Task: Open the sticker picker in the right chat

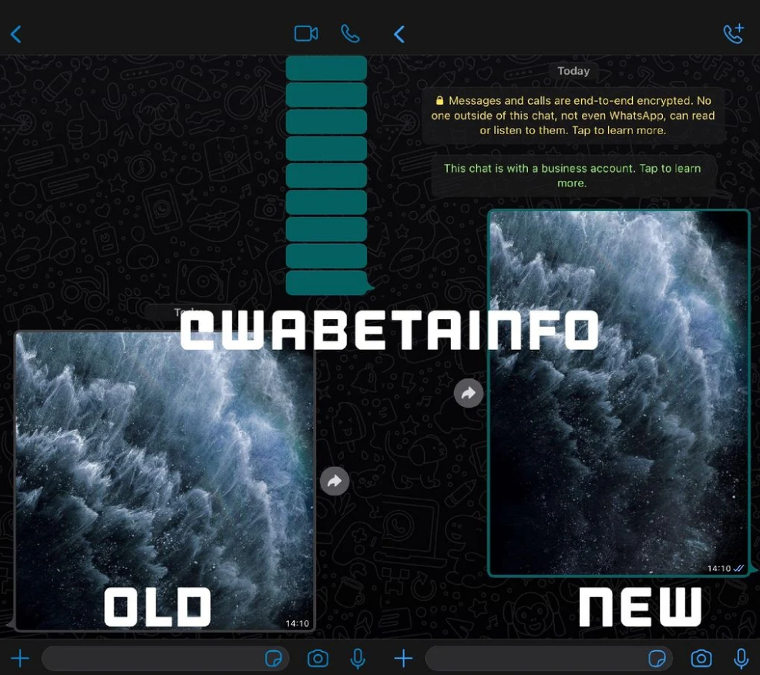Action: tap(657, 658)
